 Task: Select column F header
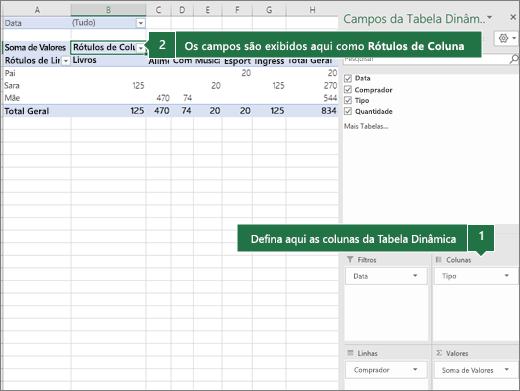click(237, 10)
